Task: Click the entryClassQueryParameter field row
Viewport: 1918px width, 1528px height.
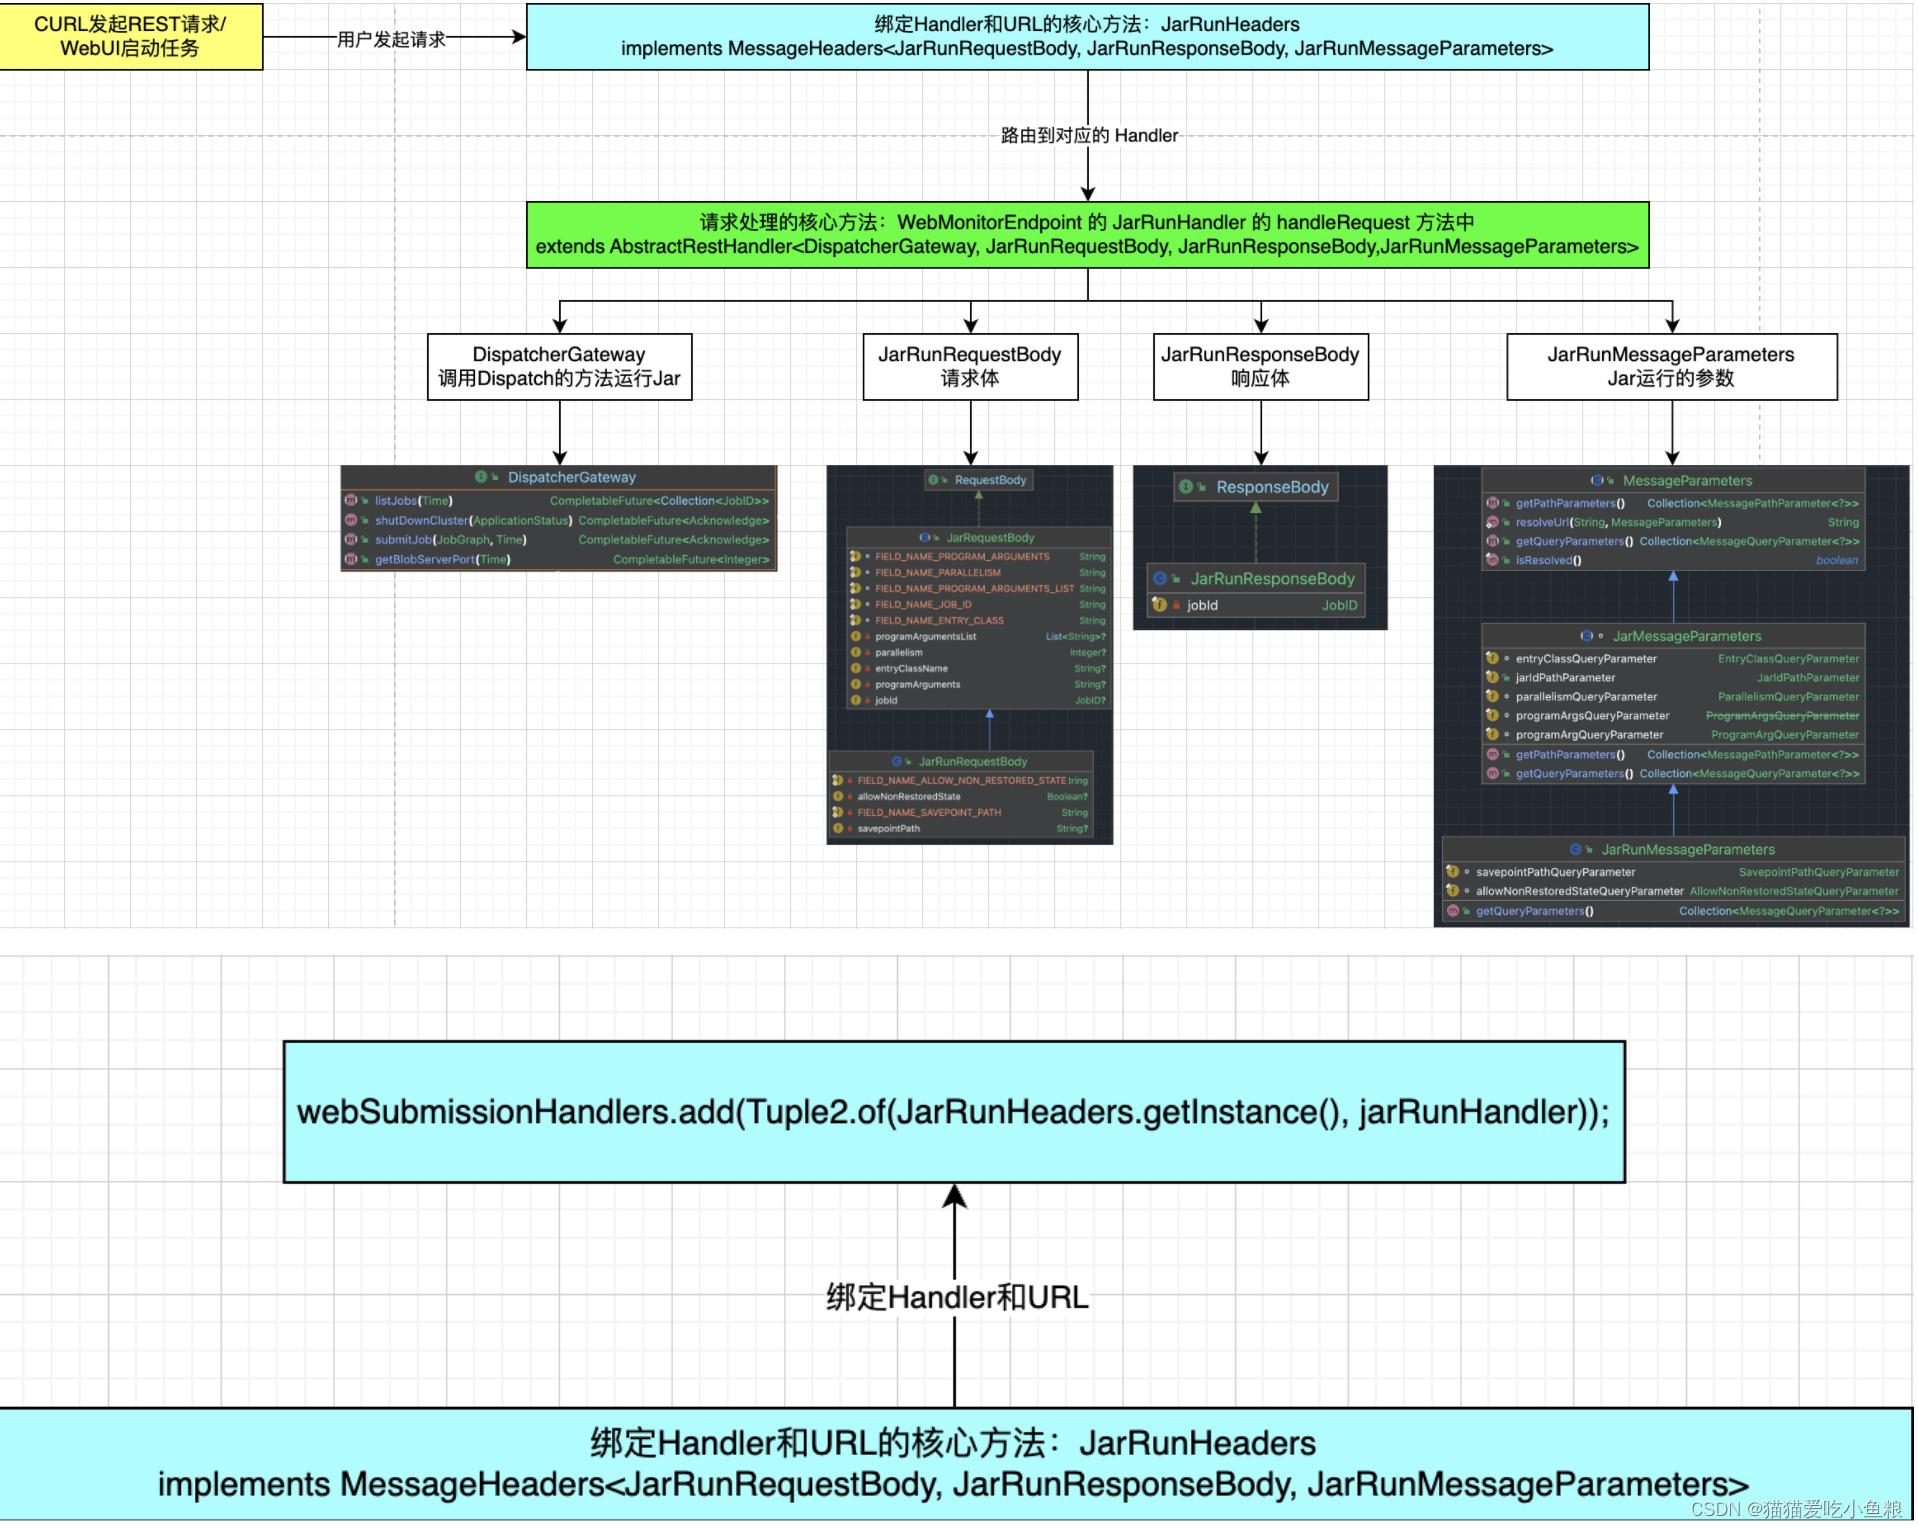Action: pyautogui.click(x=1672, y=659)
